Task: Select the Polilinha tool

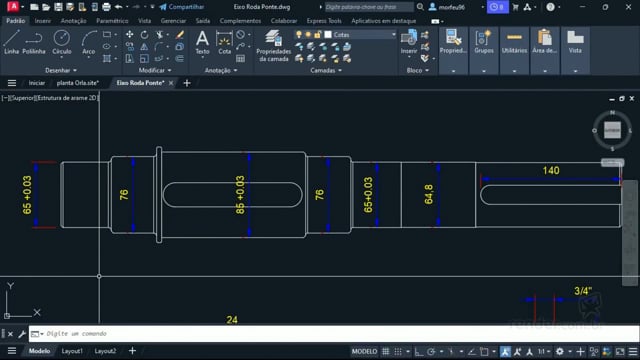Action: pos(34,42)
